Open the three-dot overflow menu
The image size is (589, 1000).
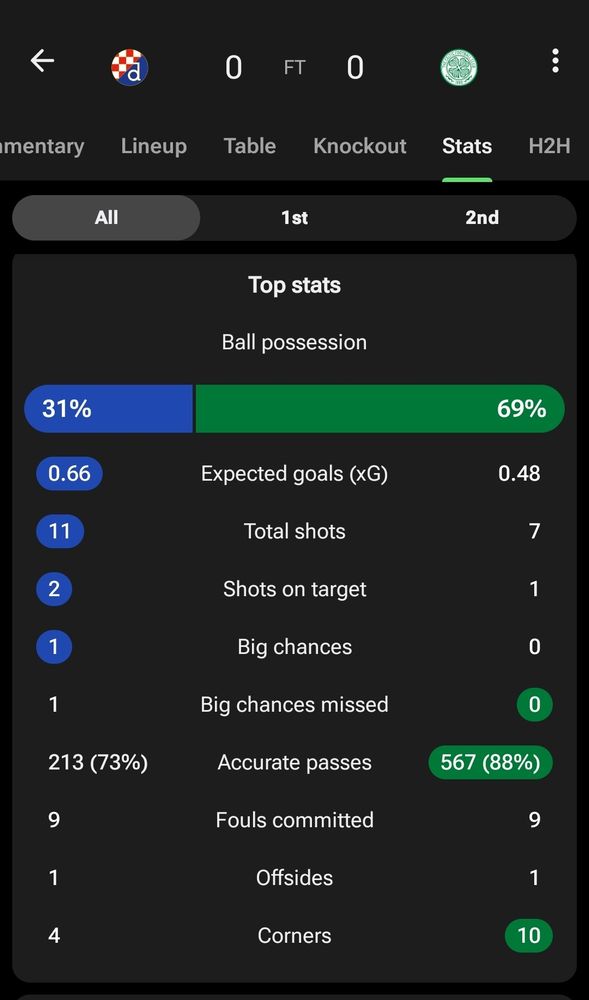pyautogui.click(x=555, y=61)
